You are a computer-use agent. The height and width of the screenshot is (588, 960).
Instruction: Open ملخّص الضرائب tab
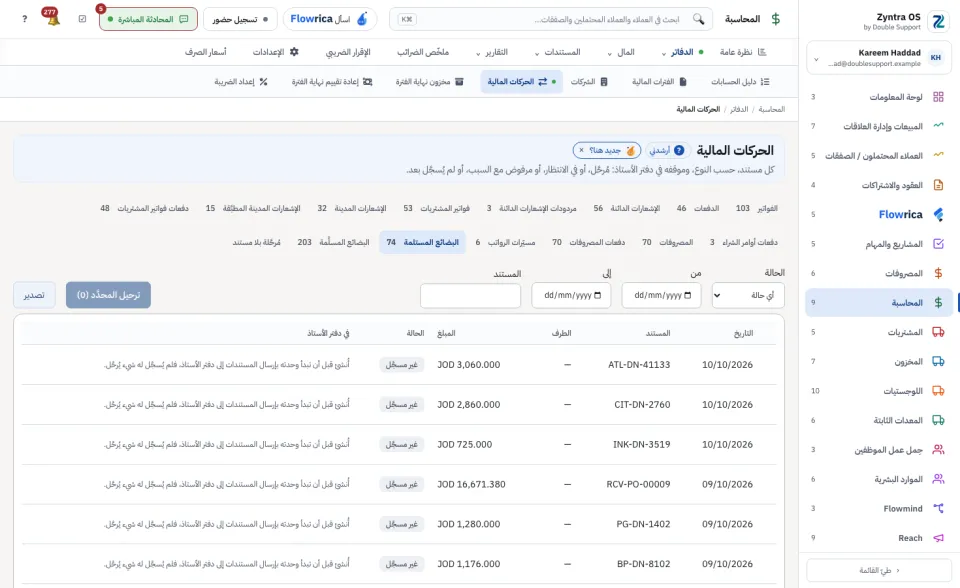pyautogui.click(x=423, y=52)
